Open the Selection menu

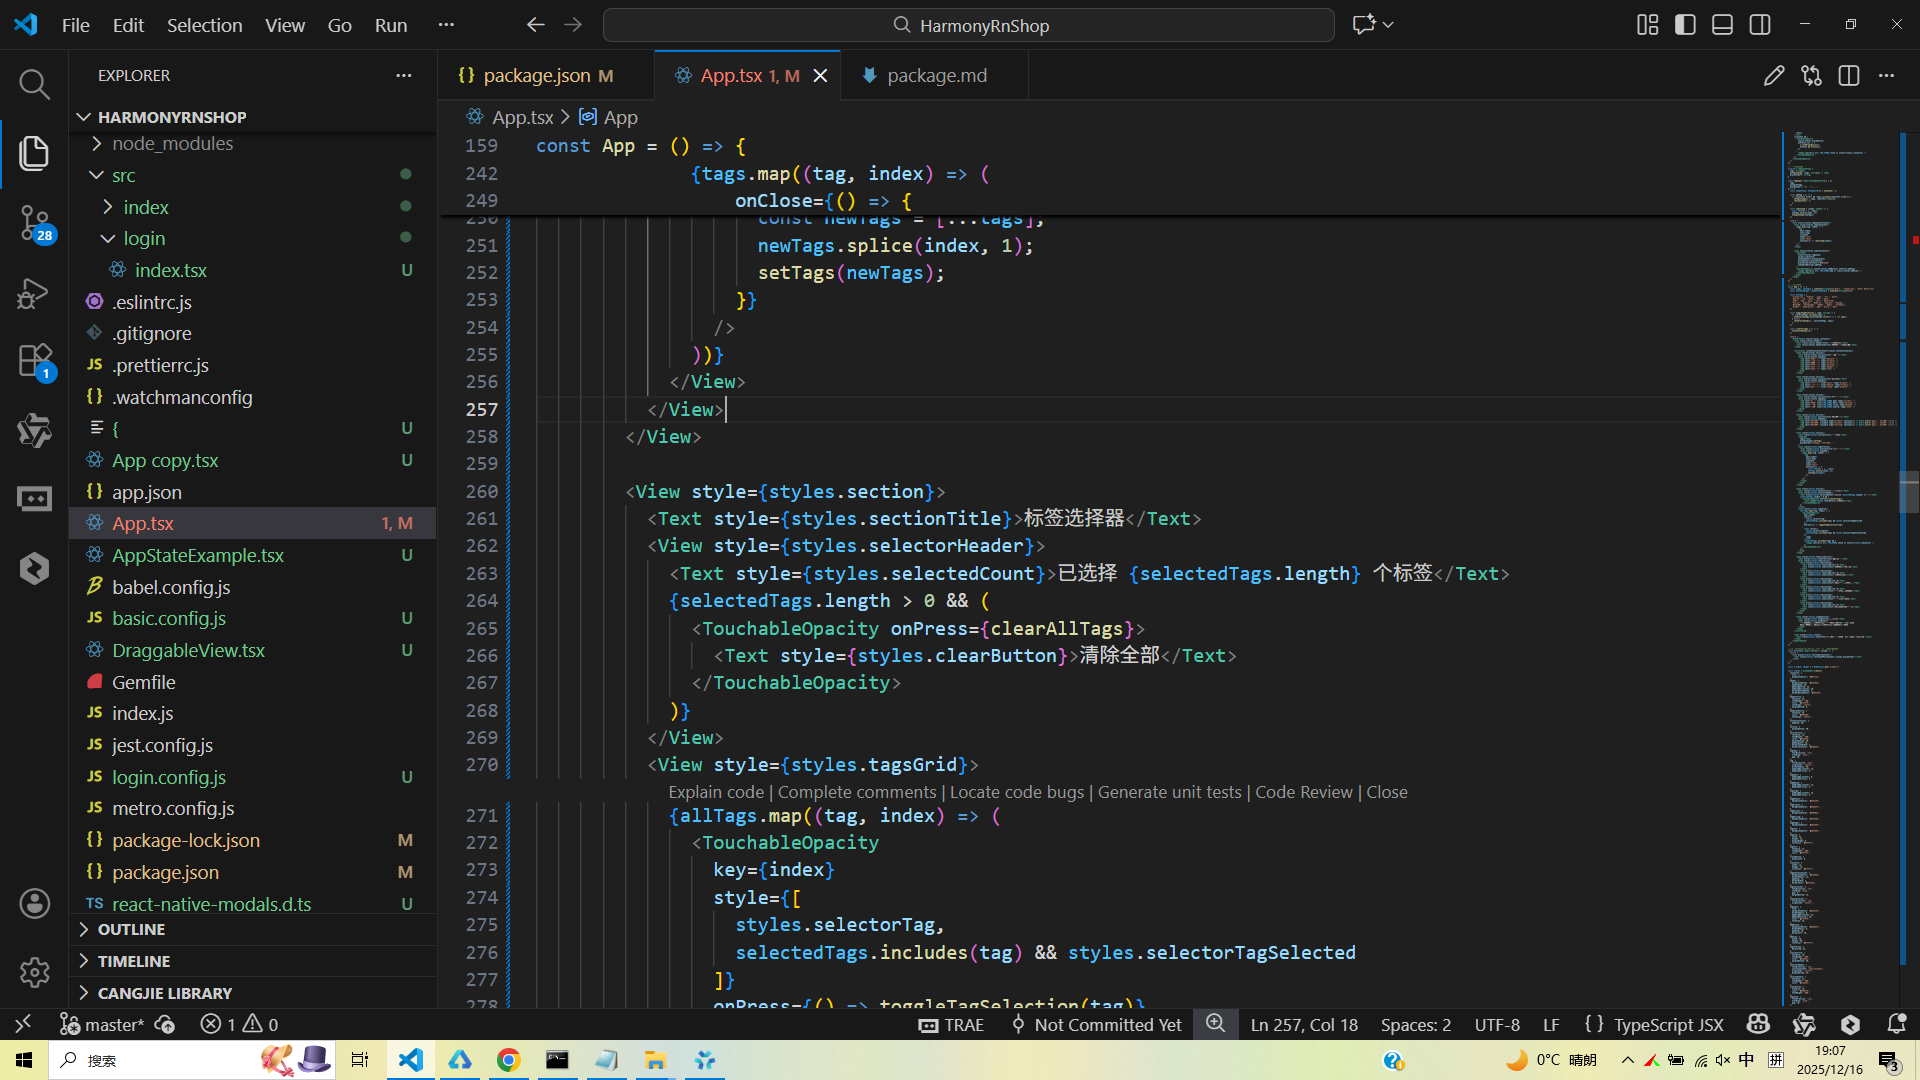tap(204, 25)
